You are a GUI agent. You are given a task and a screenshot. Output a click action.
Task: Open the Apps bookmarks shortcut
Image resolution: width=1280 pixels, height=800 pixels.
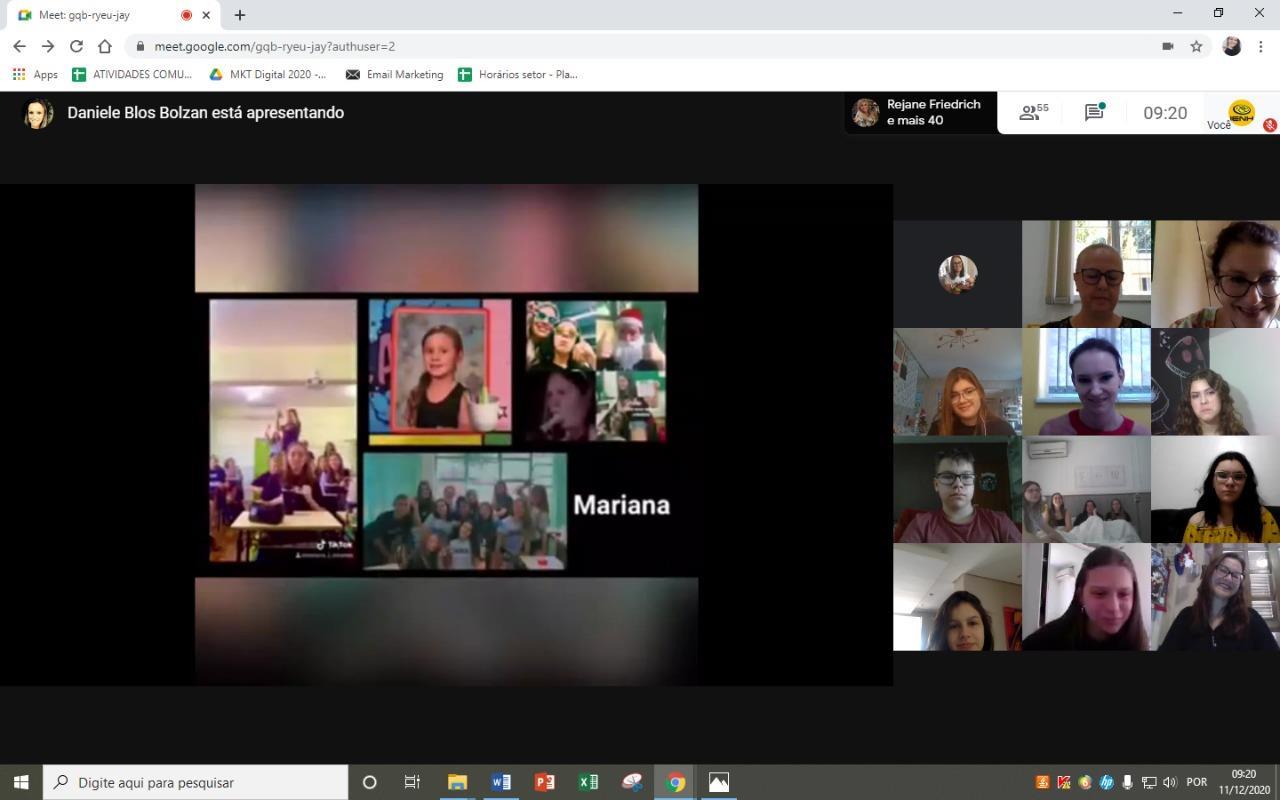35,74
